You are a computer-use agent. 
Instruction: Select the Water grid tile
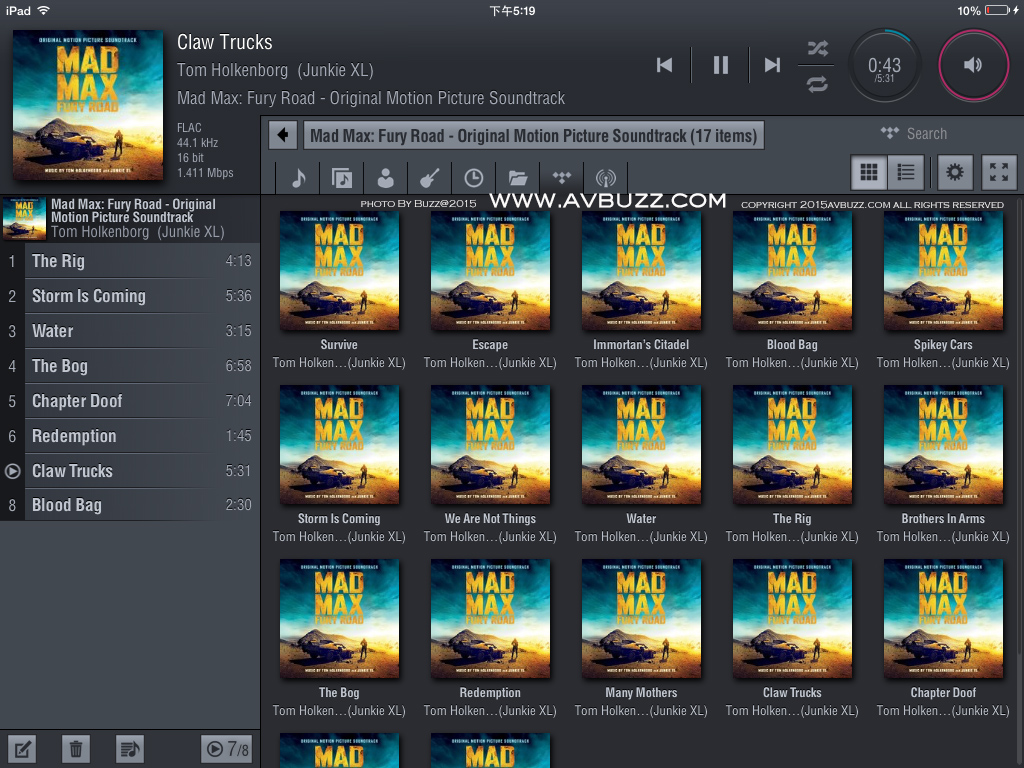(641, 464)
